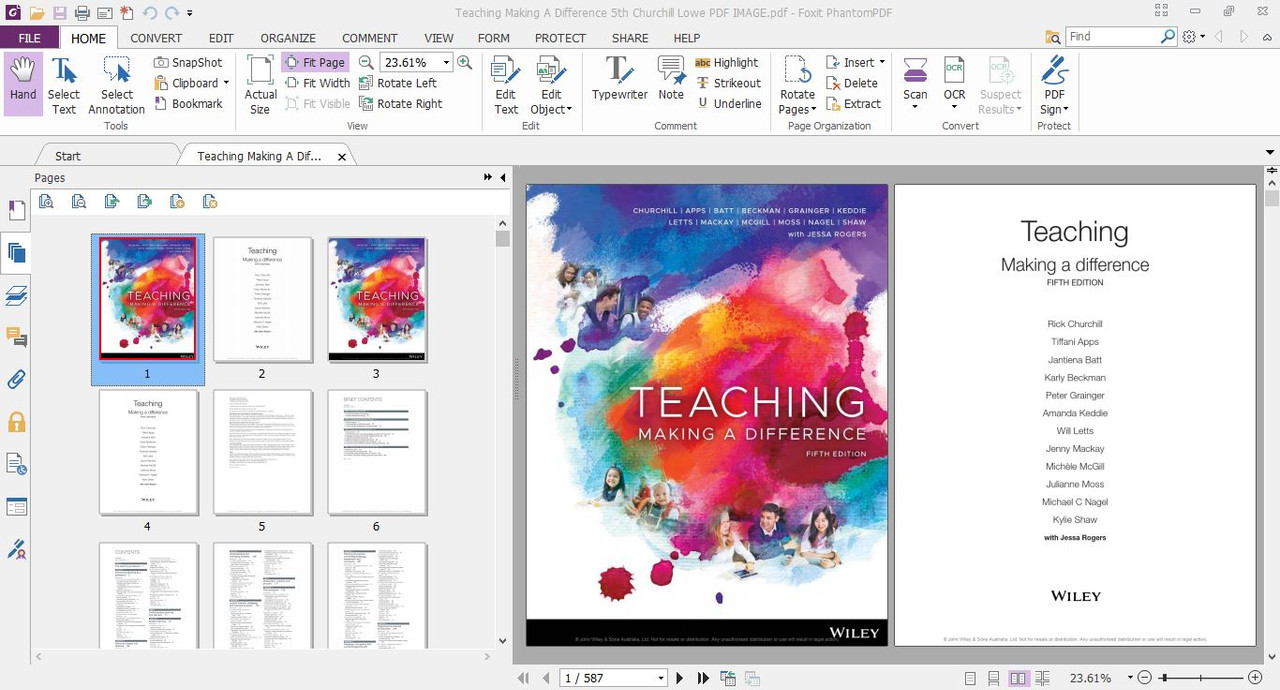Activate the Select Text tool
1280x690 pixels.
[x=64, y=84]
